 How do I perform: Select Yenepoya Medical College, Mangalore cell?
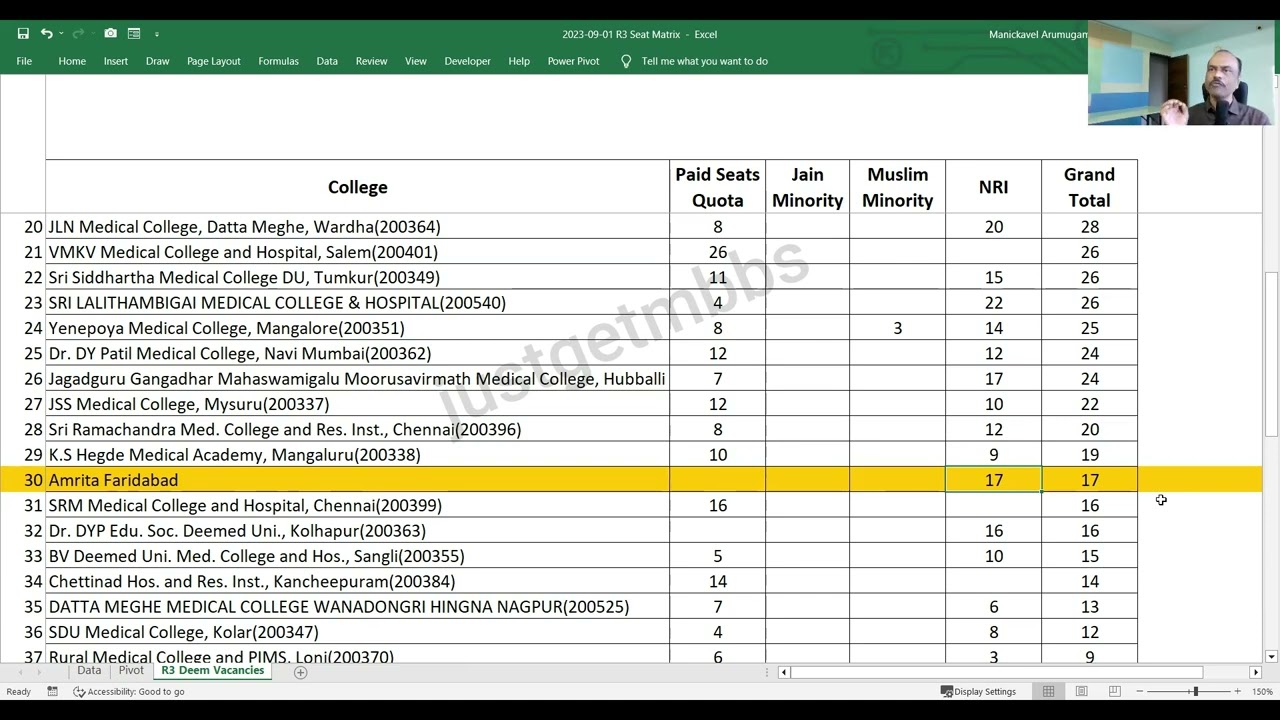[357, 328]
